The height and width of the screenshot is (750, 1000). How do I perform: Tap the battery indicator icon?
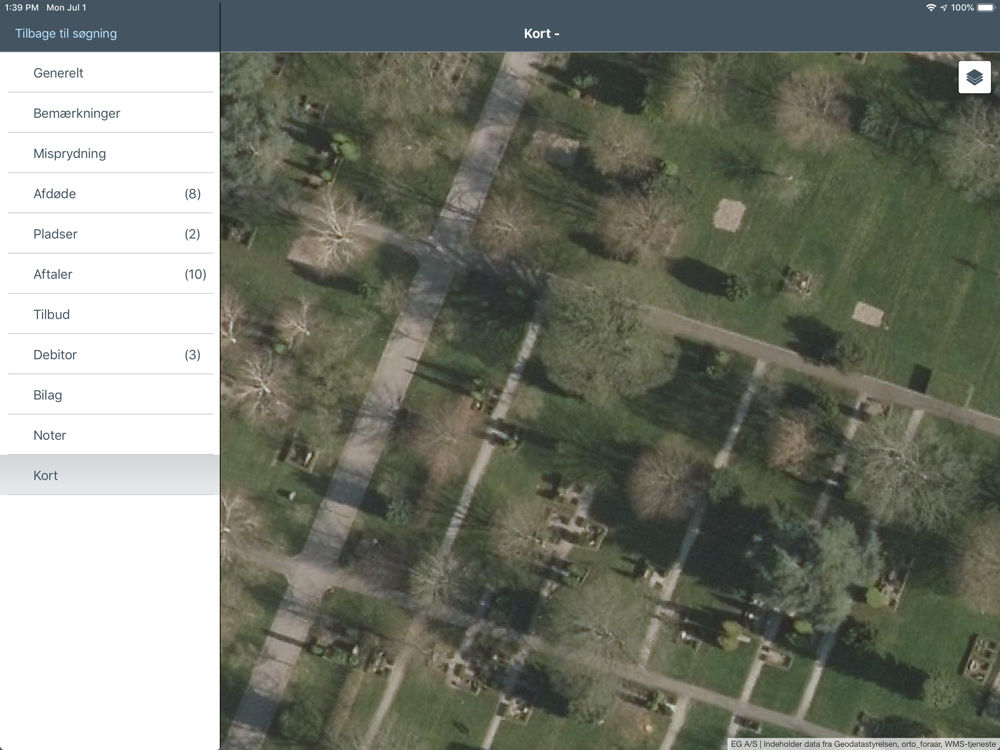(986, 8)
